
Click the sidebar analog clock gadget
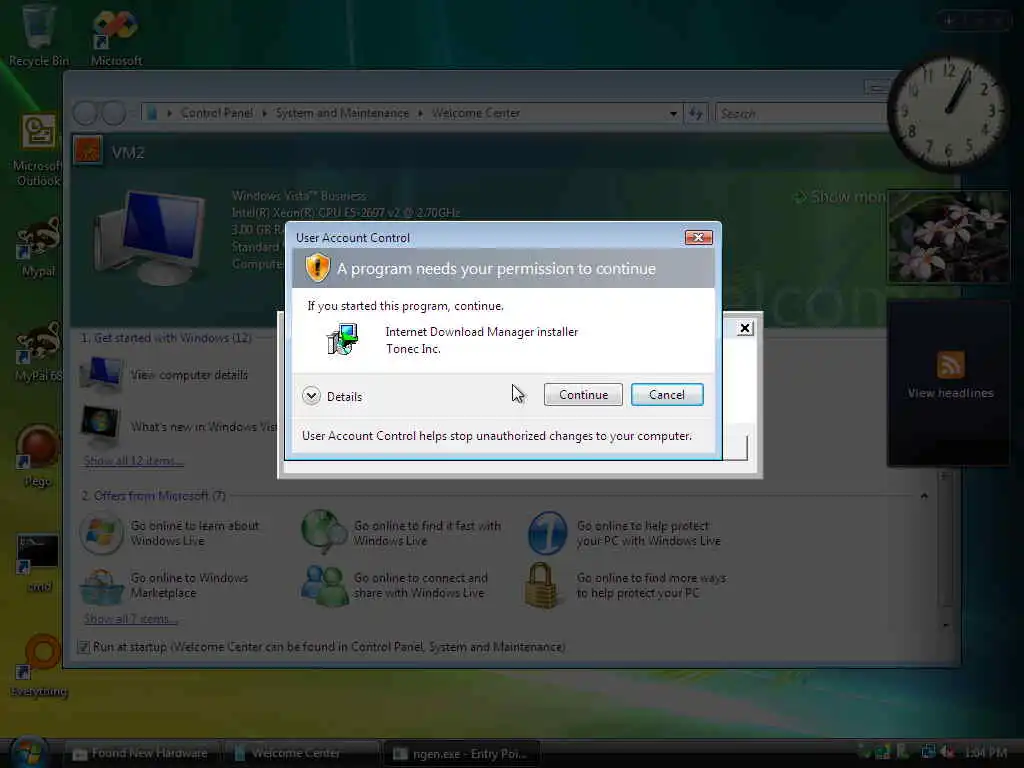[948, 113]
